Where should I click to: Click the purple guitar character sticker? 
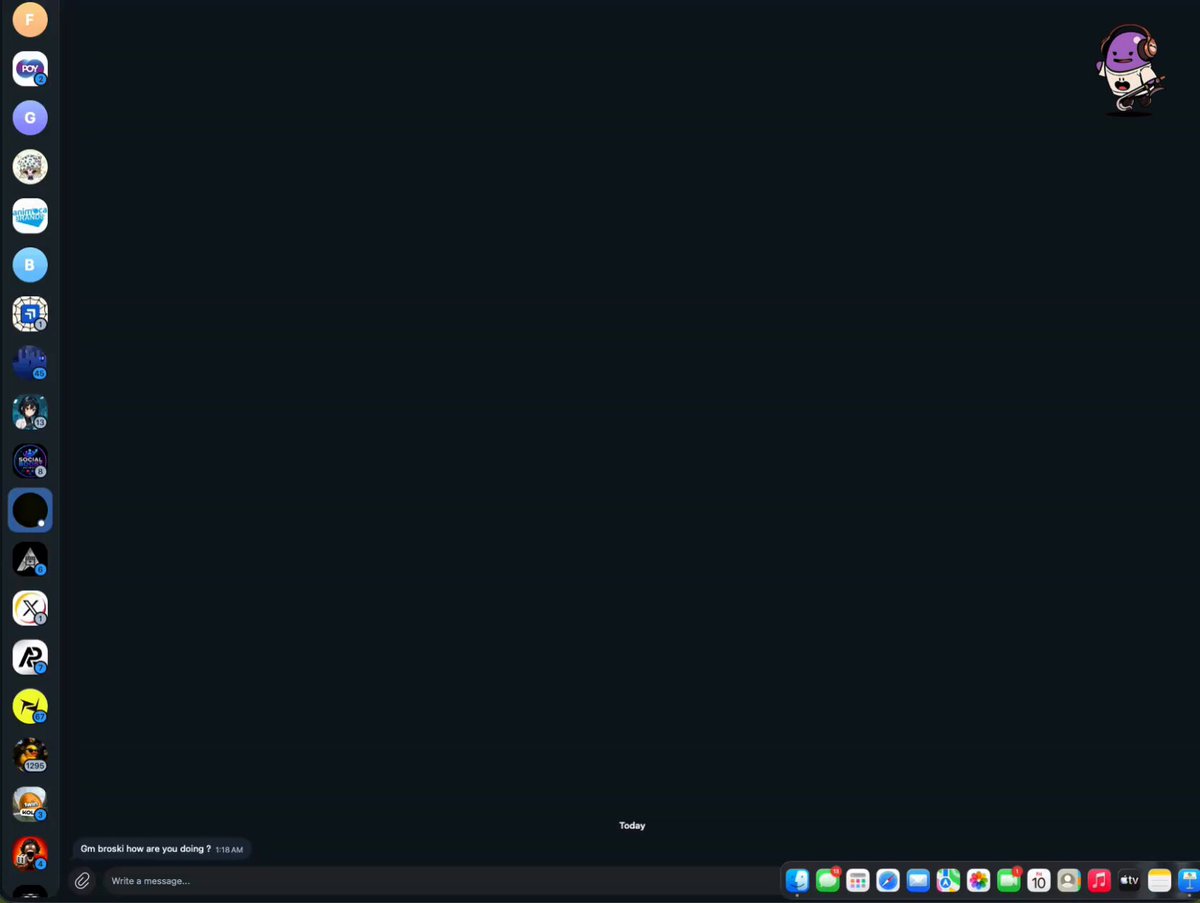pyautogui.click(x=1130, y=70)
